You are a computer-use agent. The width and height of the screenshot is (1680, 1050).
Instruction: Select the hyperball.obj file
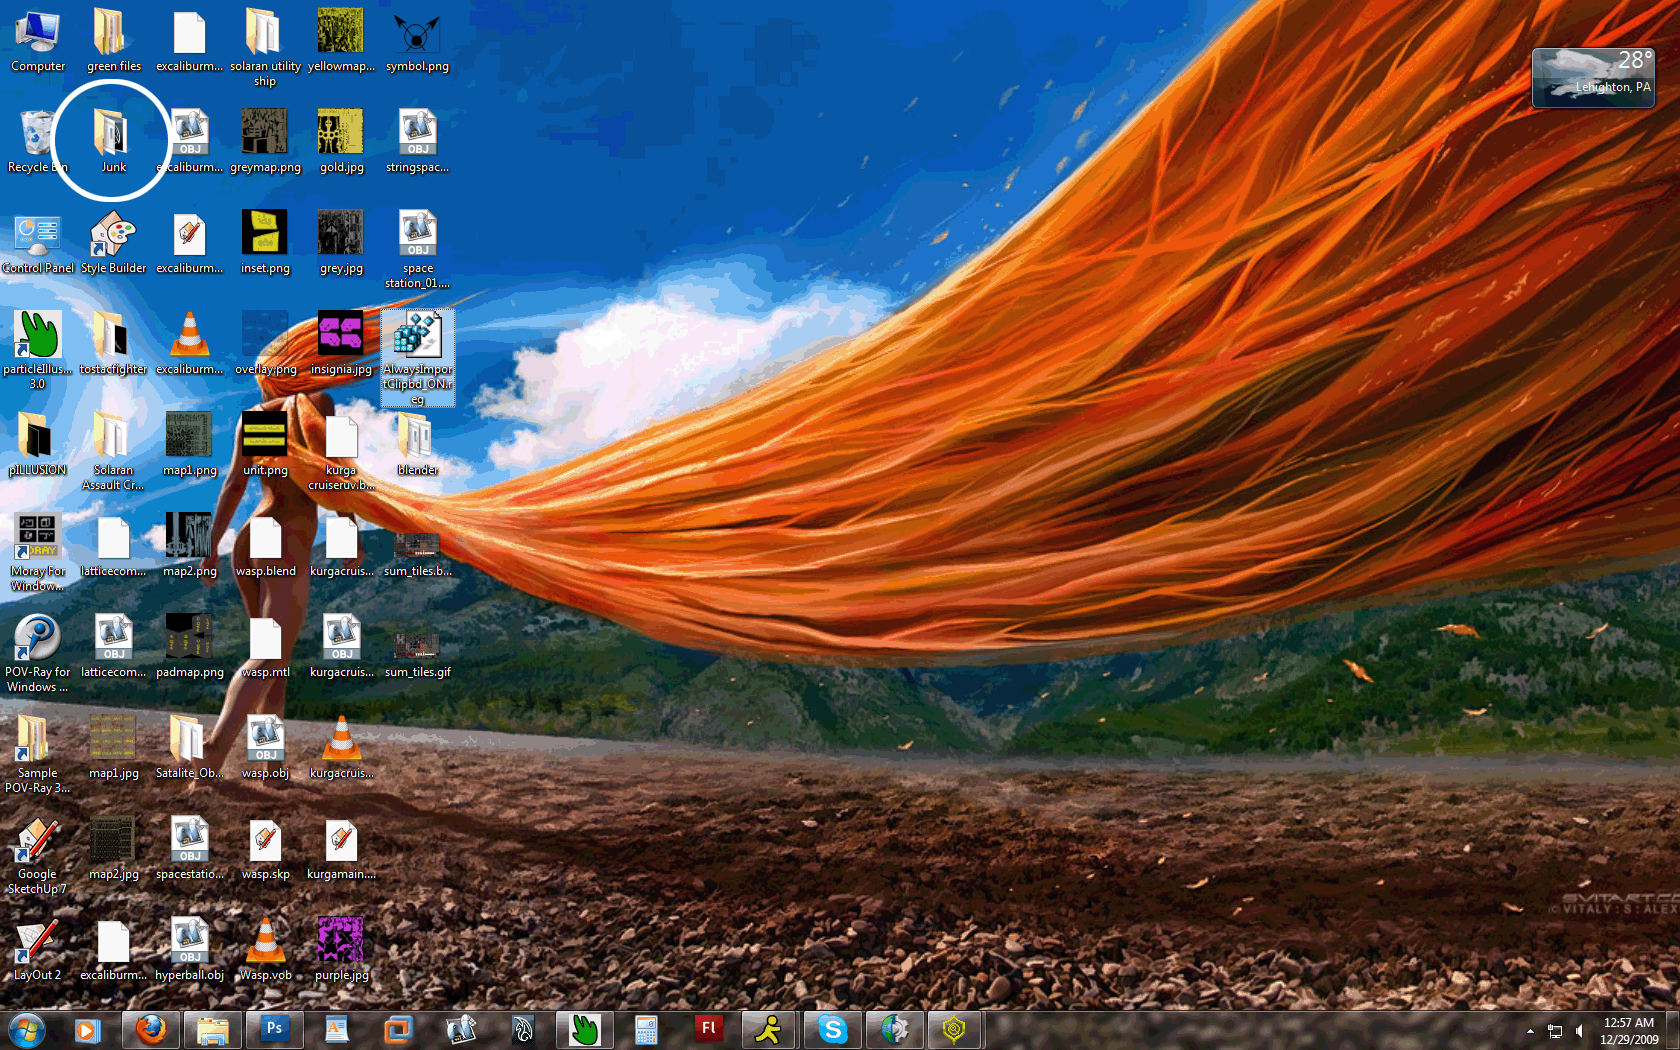click(x=189, y=950)
